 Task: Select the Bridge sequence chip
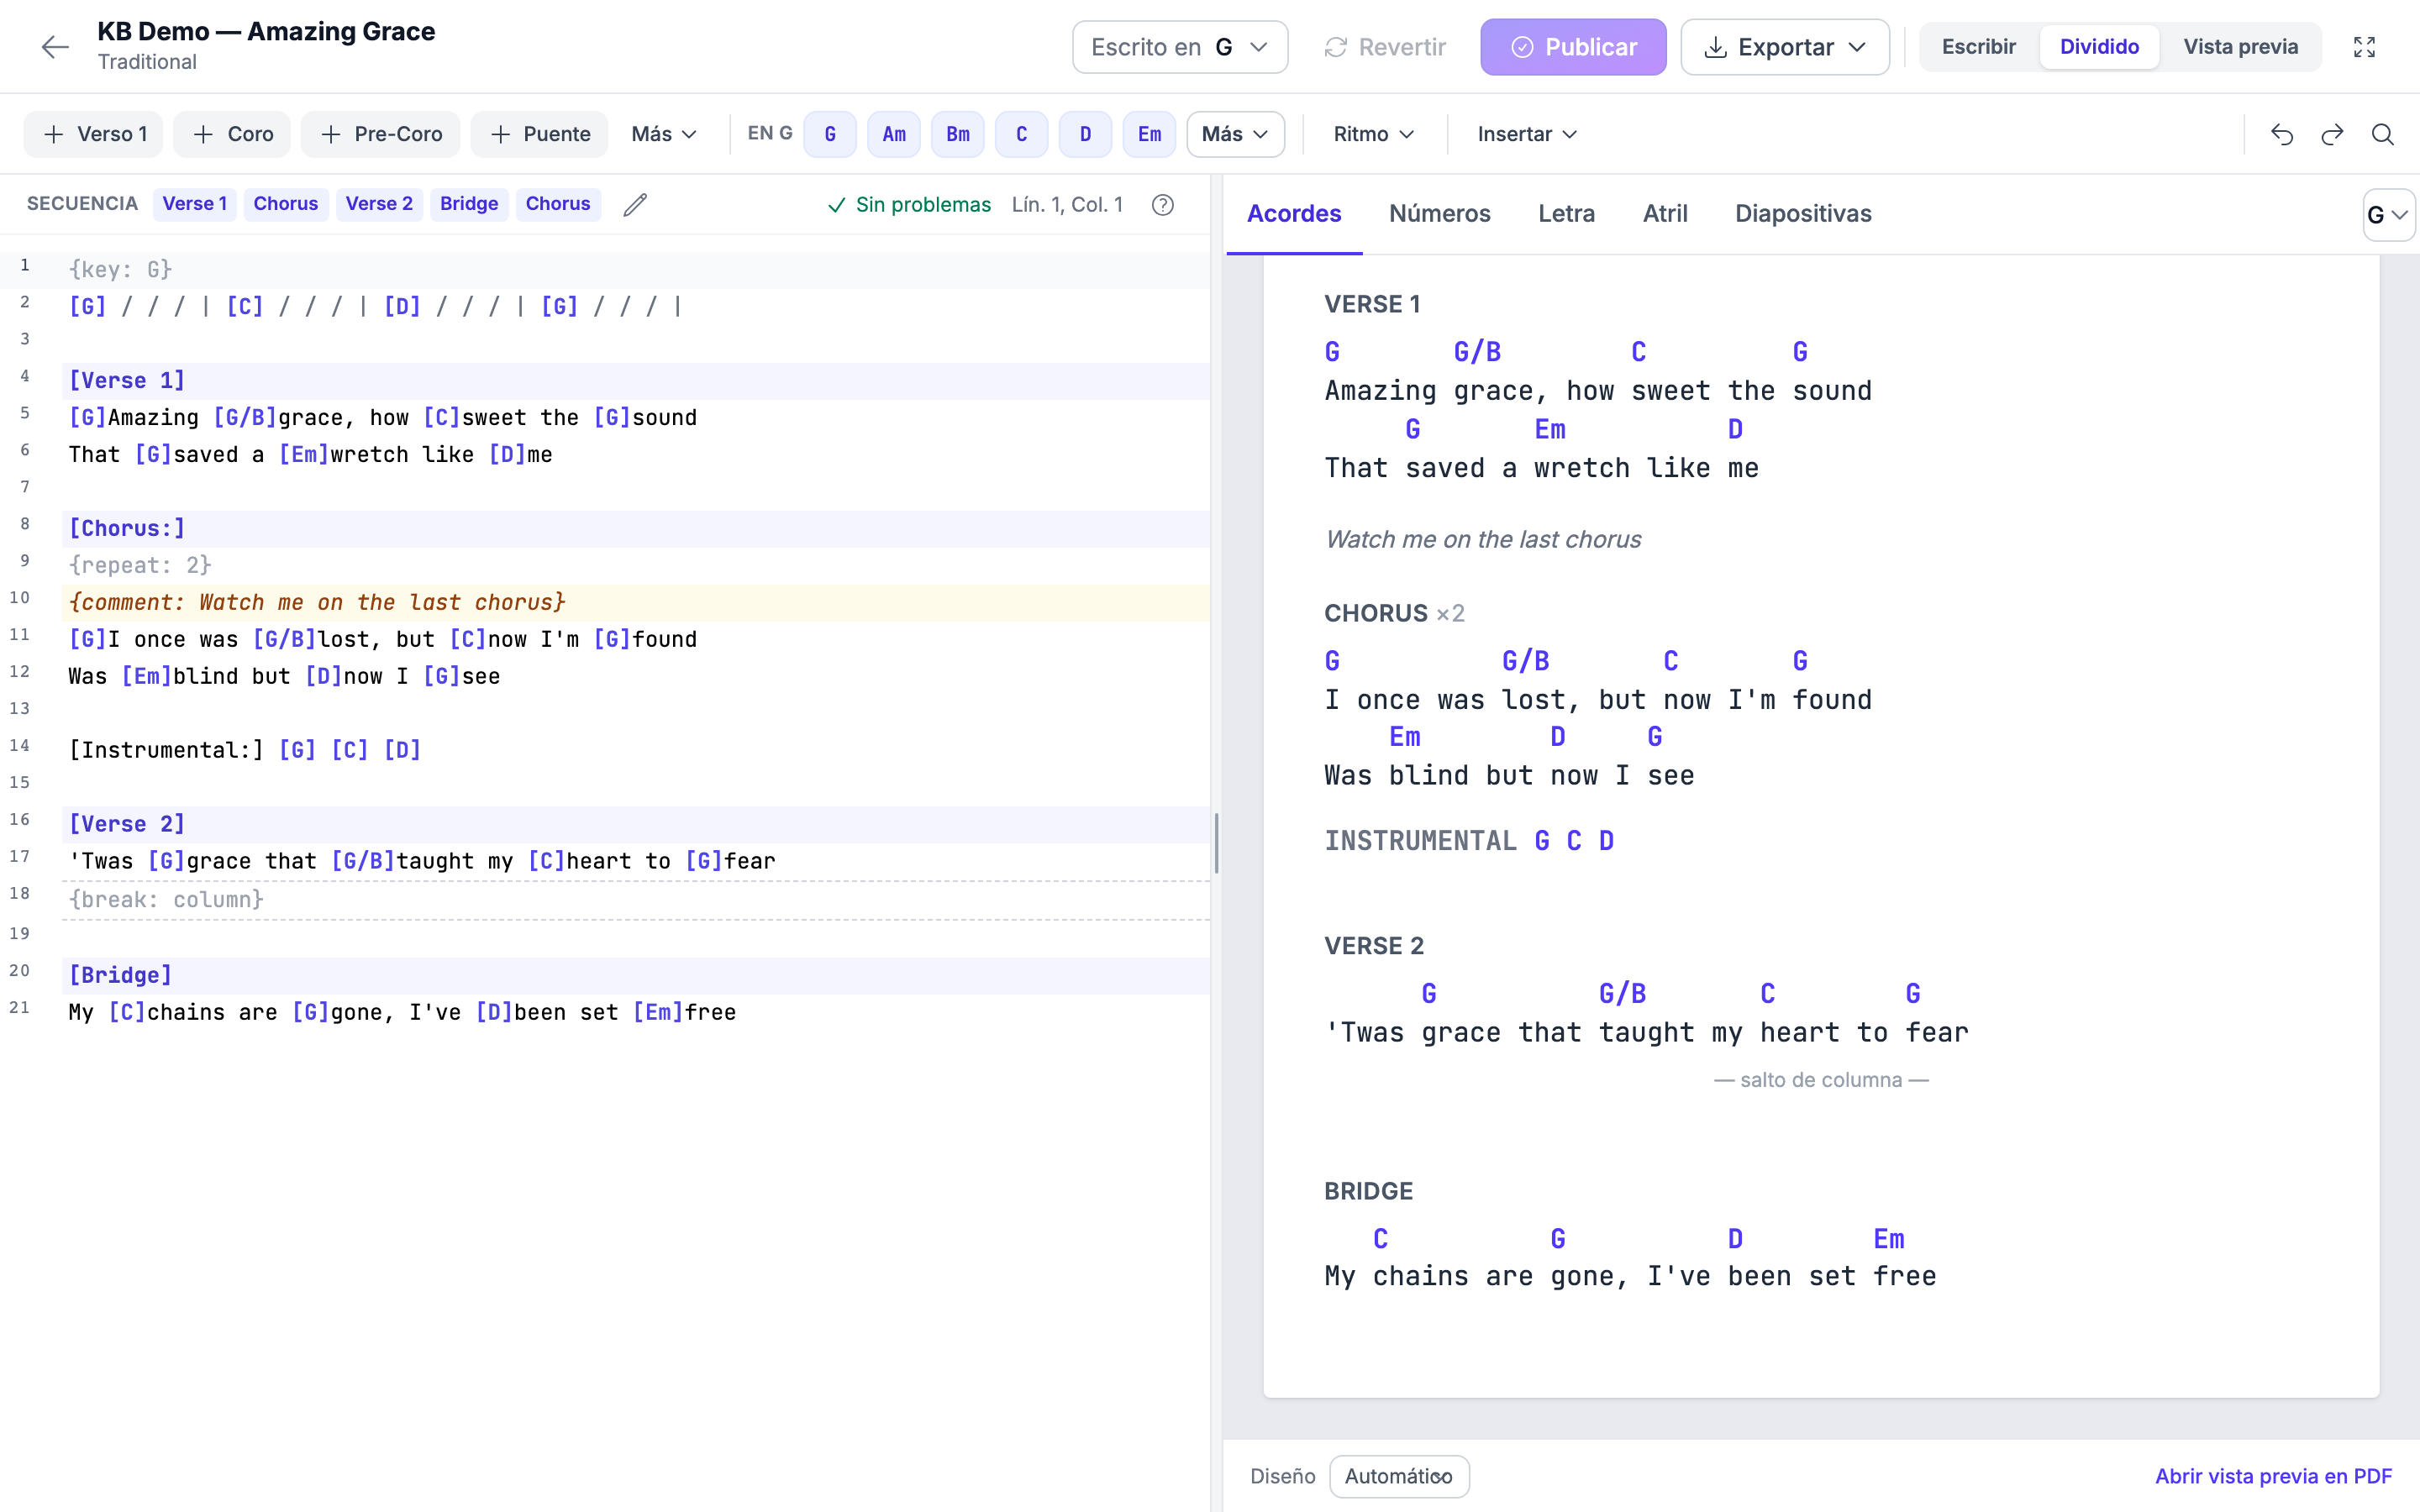click(x=469, y=204)
